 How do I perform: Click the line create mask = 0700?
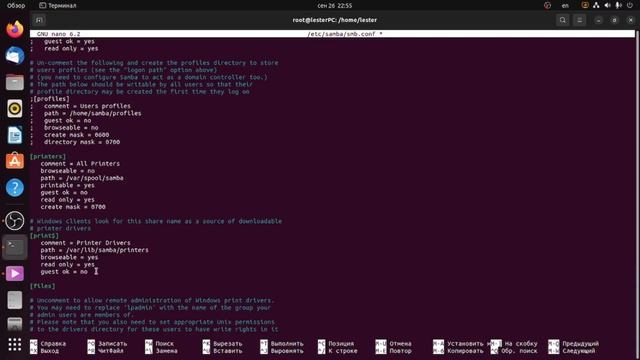(x=73, y=207)
